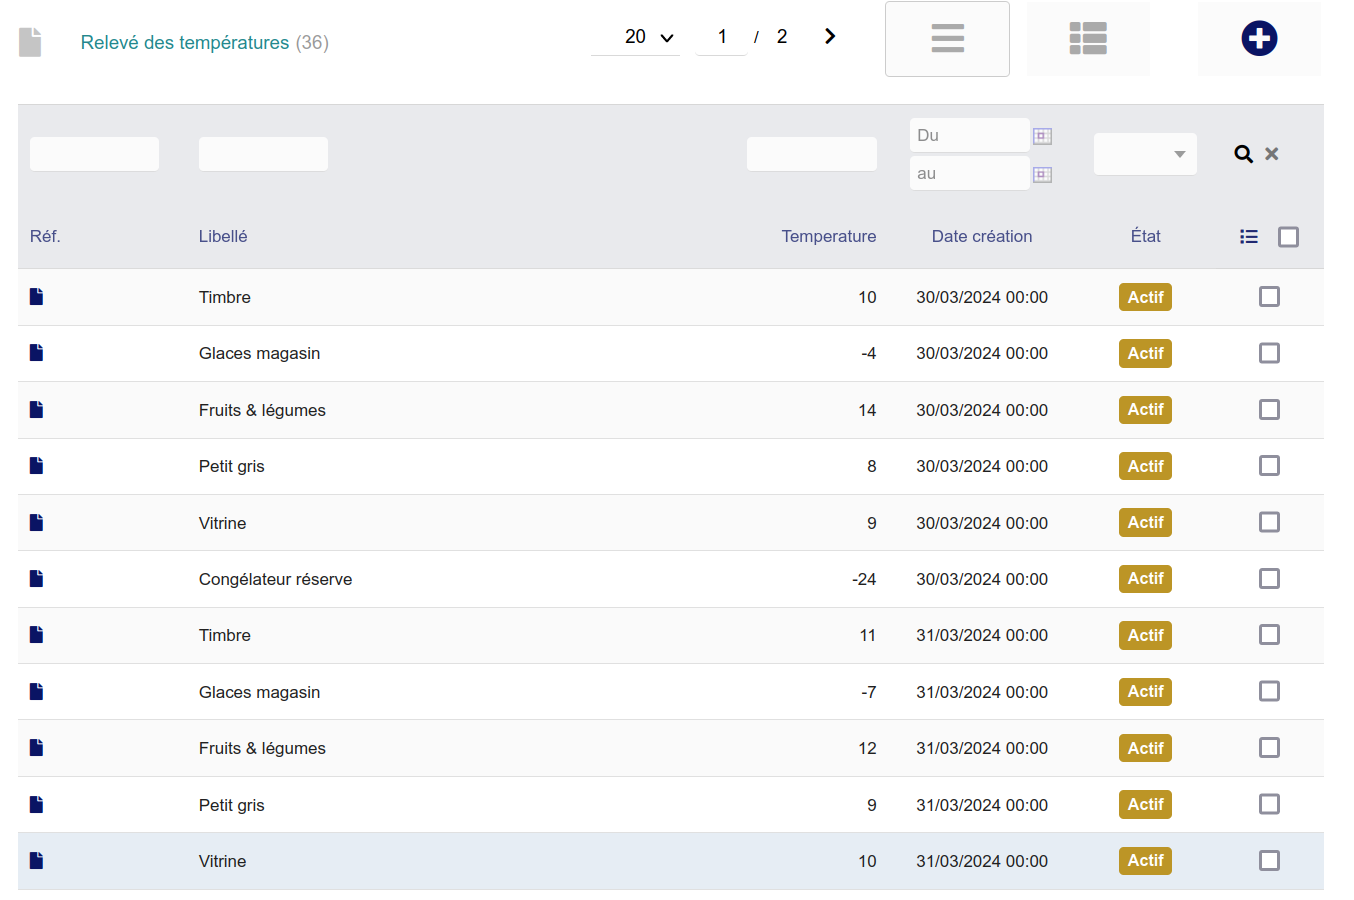This screenshot has height=900, width=1354.
Task: Open Fruits & légumes 31/03/2024 record icon
Action: click(x=37, y=747)
